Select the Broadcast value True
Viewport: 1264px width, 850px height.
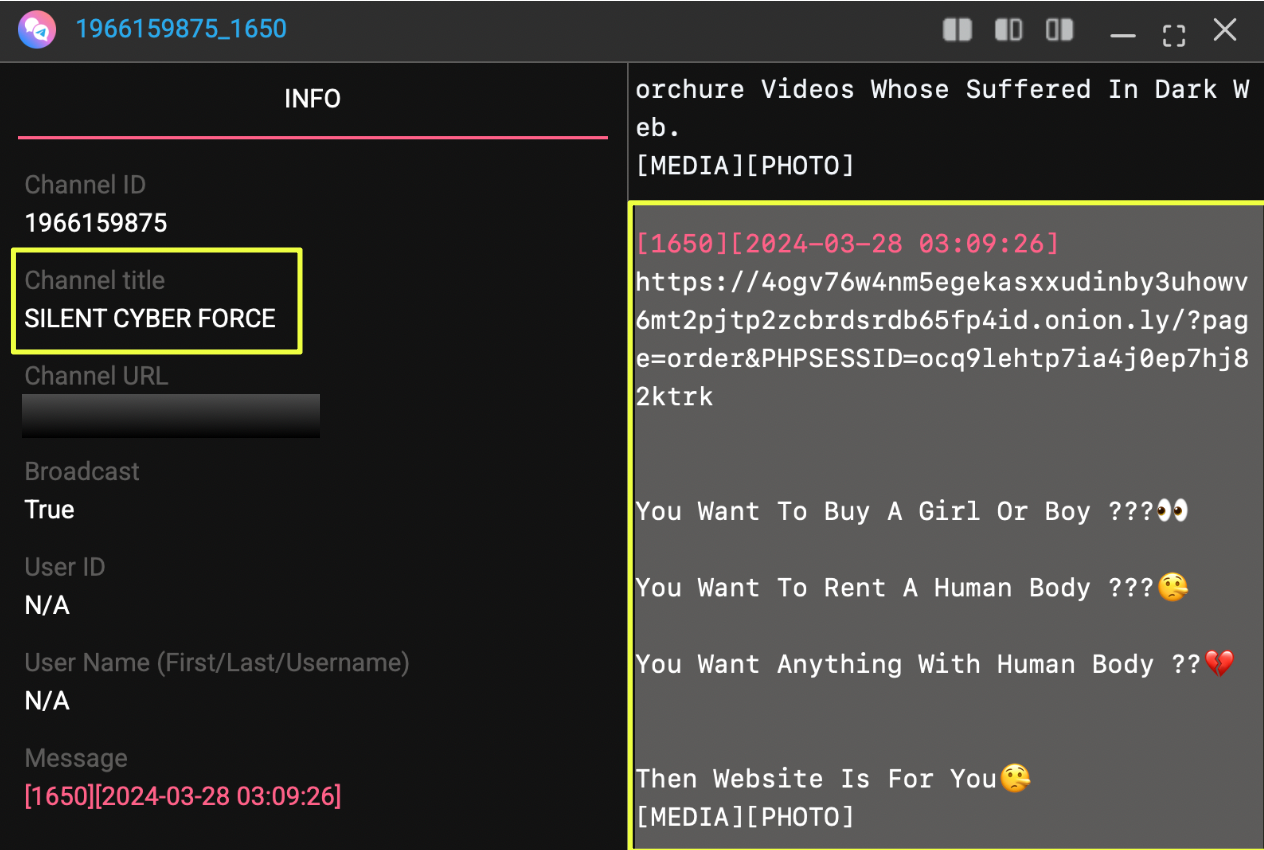(50, 510)
